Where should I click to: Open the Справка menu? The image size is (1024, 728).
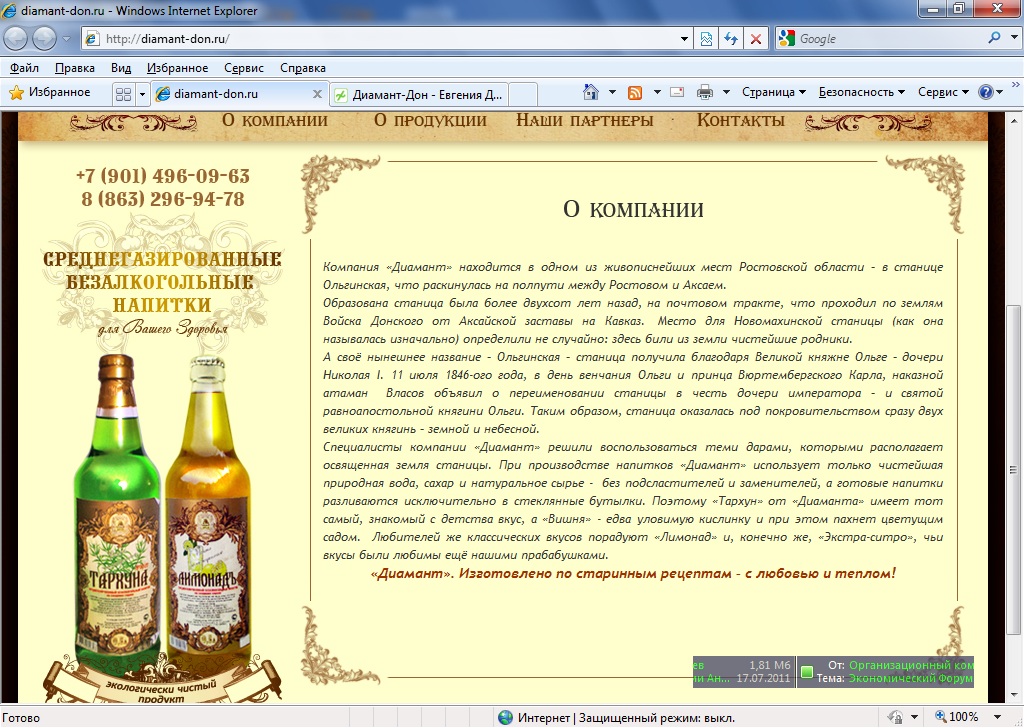click(302, 68)
